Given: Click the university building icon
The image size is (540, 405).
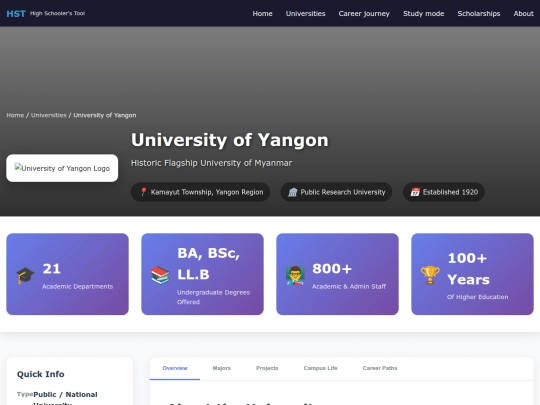Looking at the screenshot, I should (292, 192).
